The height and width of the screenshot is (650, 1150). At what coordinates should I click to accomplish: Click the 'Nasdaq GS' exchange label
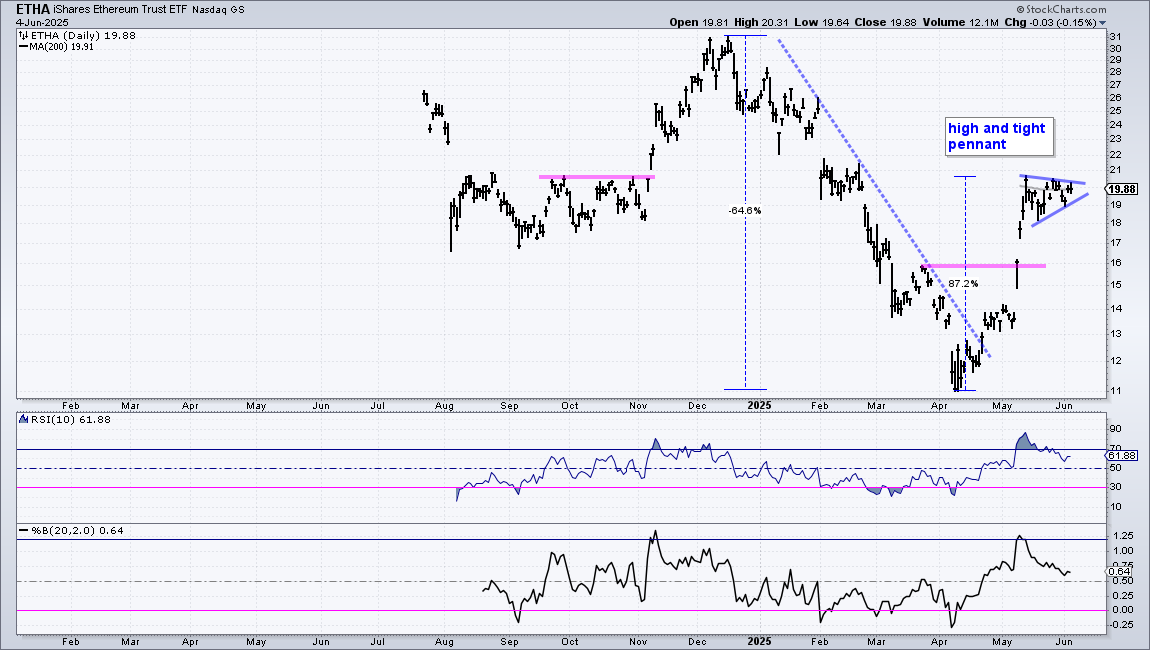click(219, 10)
